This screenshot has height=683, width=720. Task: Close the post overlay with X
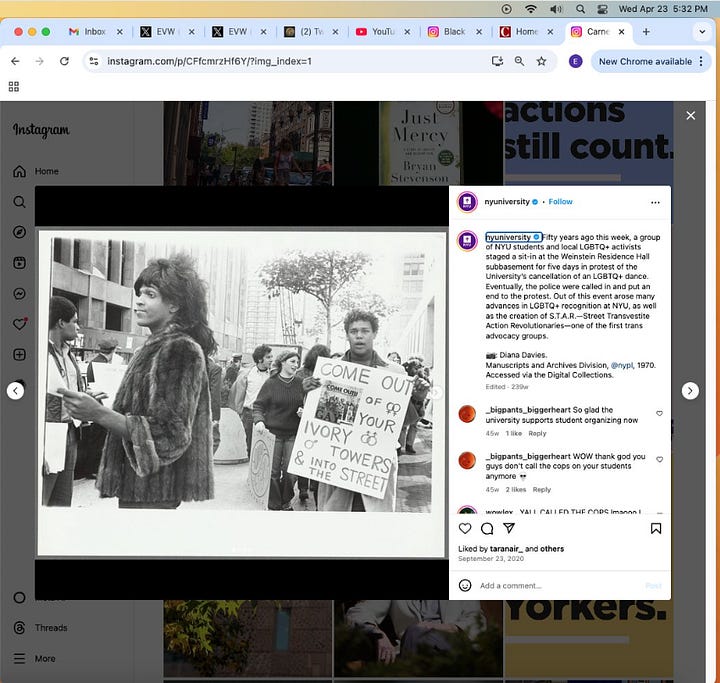click(691, 116)
